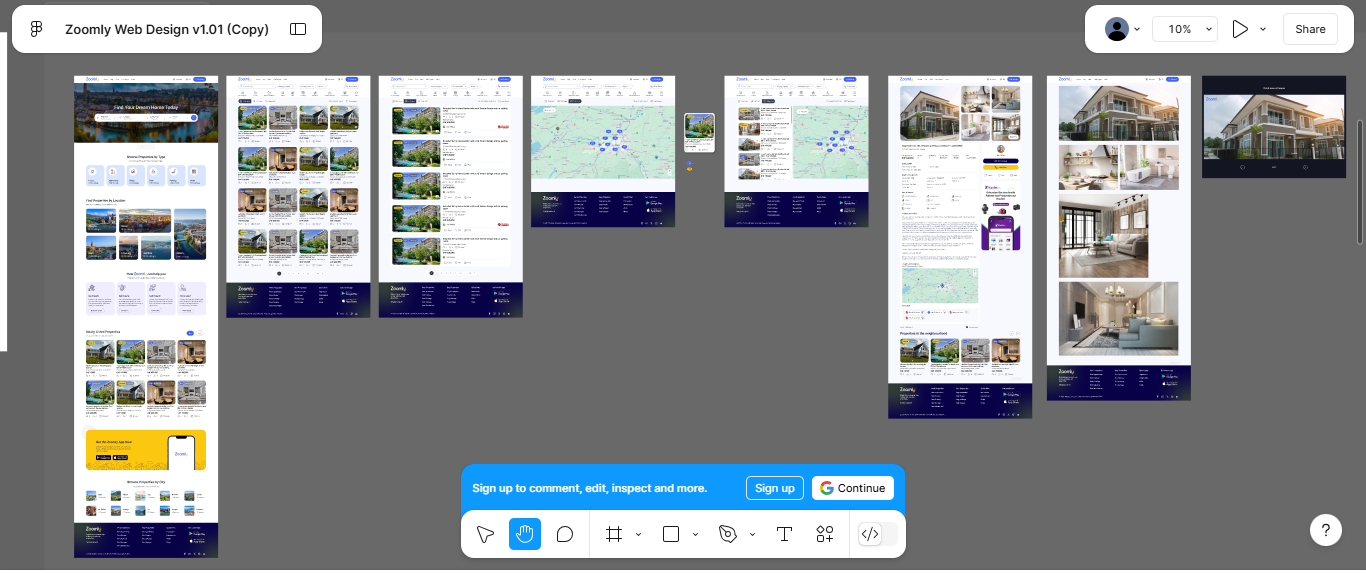This screenshot has width=1366, height=573.
Task: Open the 10% zoom level dropdown
Action: (x=1185, y=29)
